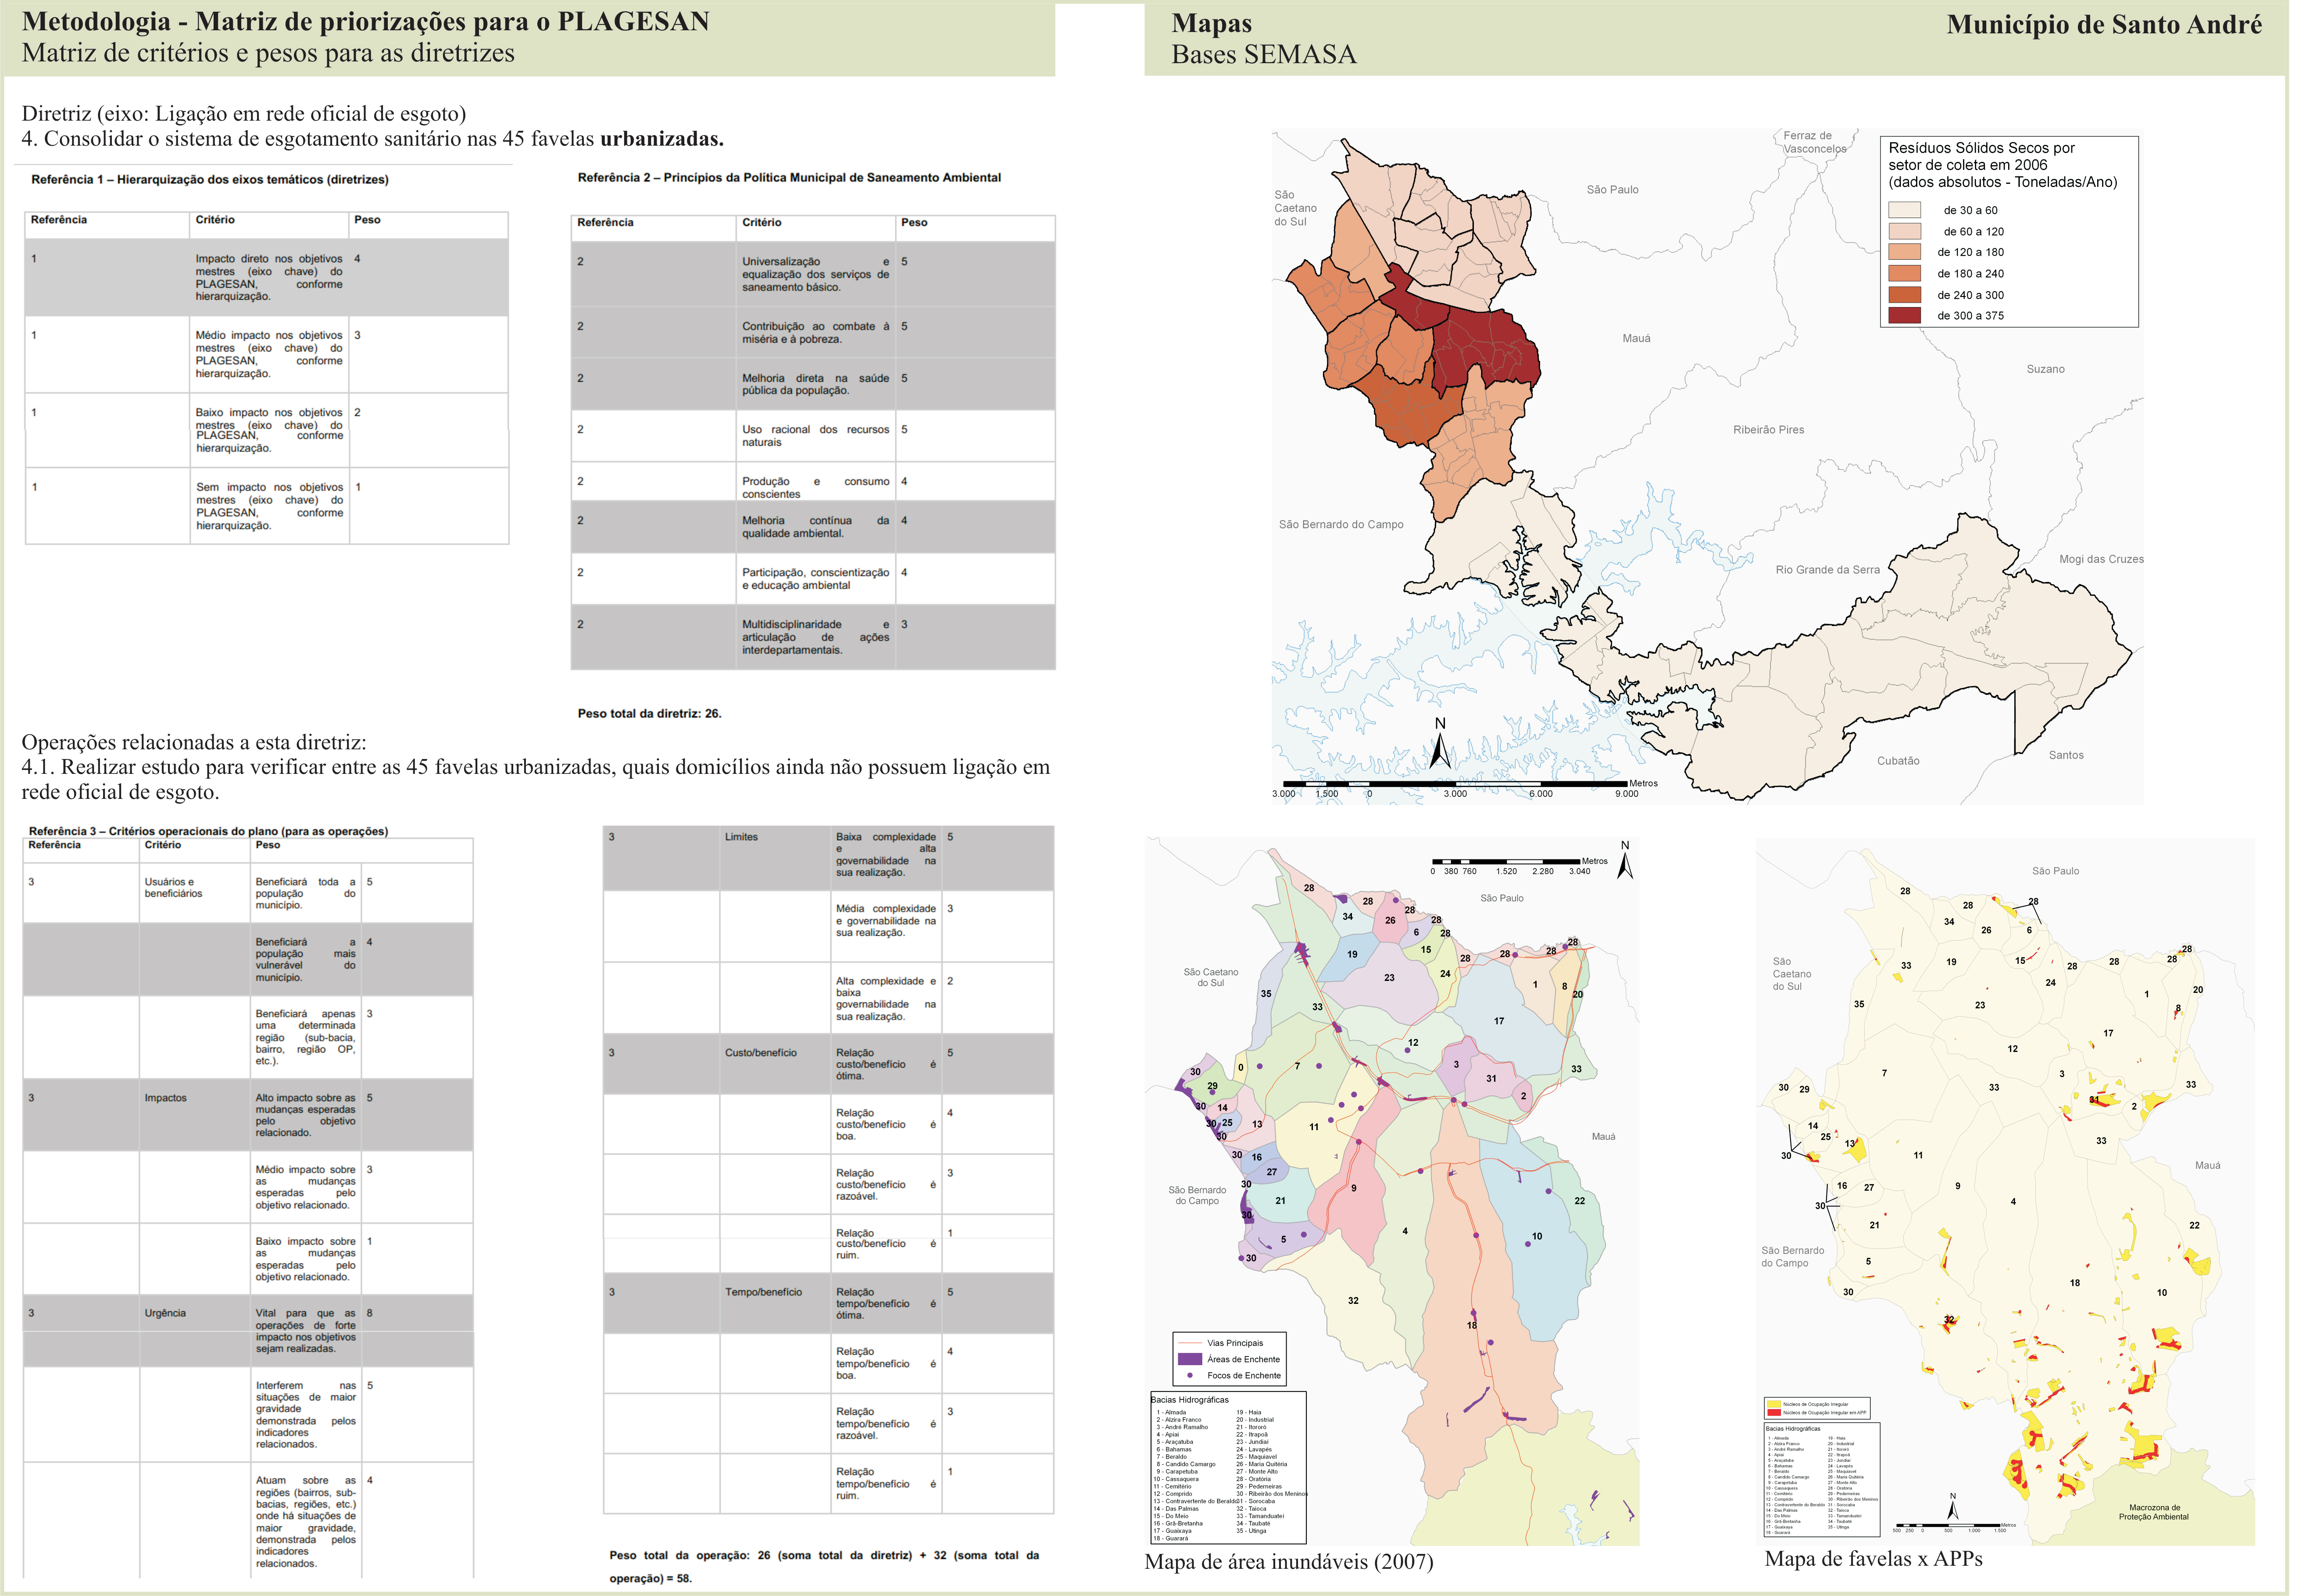Click the 'Matriz de critérios e pesos para as diretrizes' subtitle
2306x1596 pixels.
(x=268, y=53)
